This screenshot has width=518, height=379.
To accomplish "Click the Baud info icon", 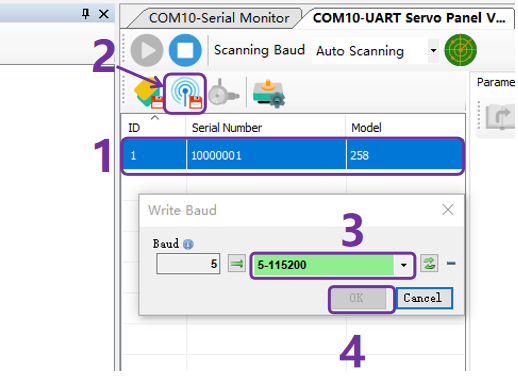I will 188,244.
